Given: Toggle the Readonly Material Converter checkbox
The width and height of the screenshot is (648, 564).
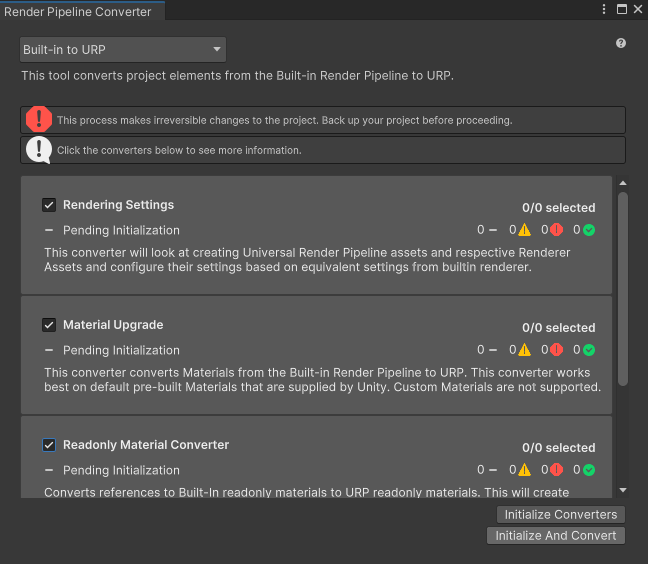Looking at the screenshot, I should coord(49,445).
